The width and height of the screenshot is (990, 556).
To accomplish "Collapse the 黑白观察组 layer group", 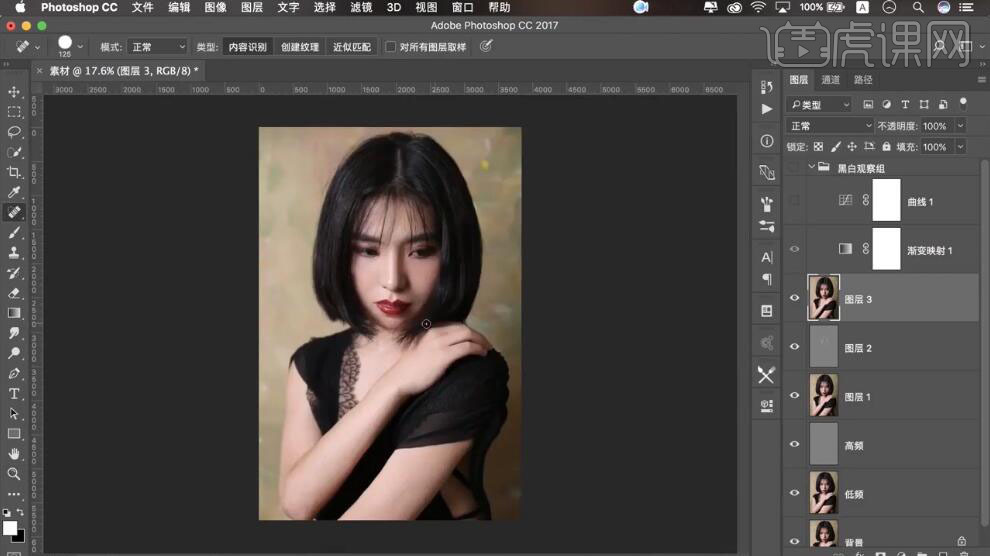I will click(x=812, y=168).
